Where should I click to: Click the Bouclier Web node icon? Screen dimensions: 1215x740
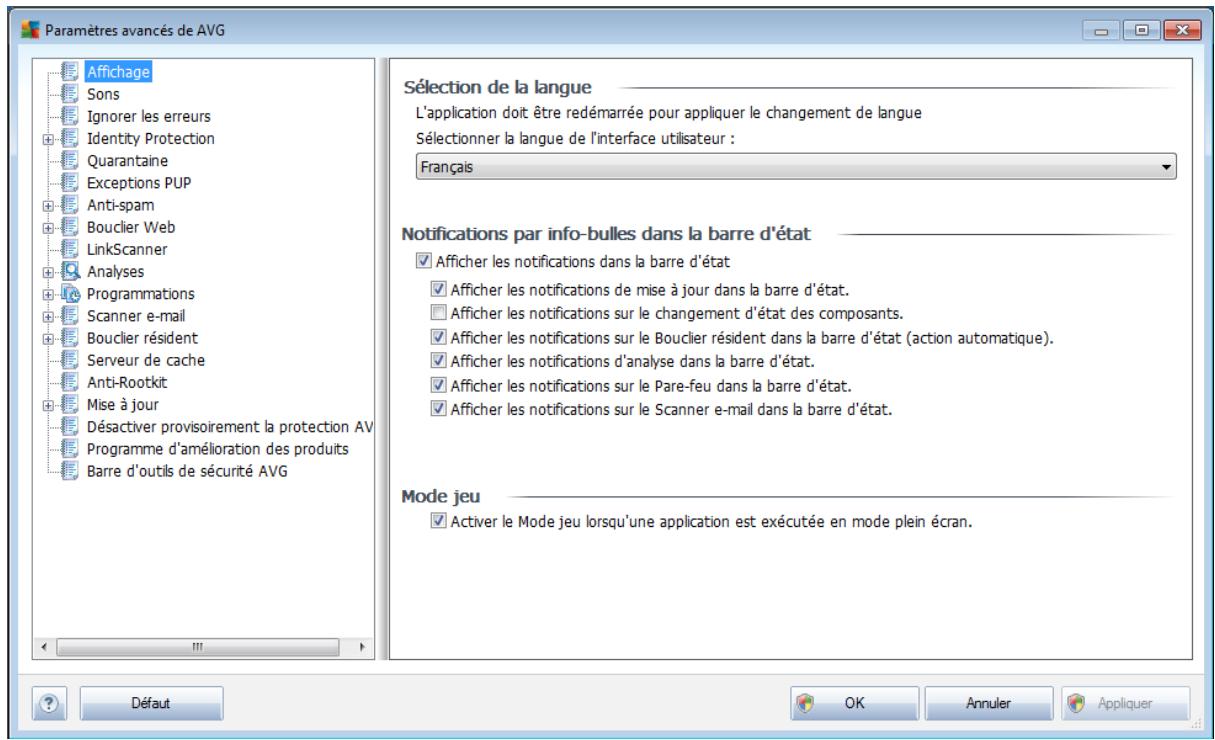tap(68, 227)
